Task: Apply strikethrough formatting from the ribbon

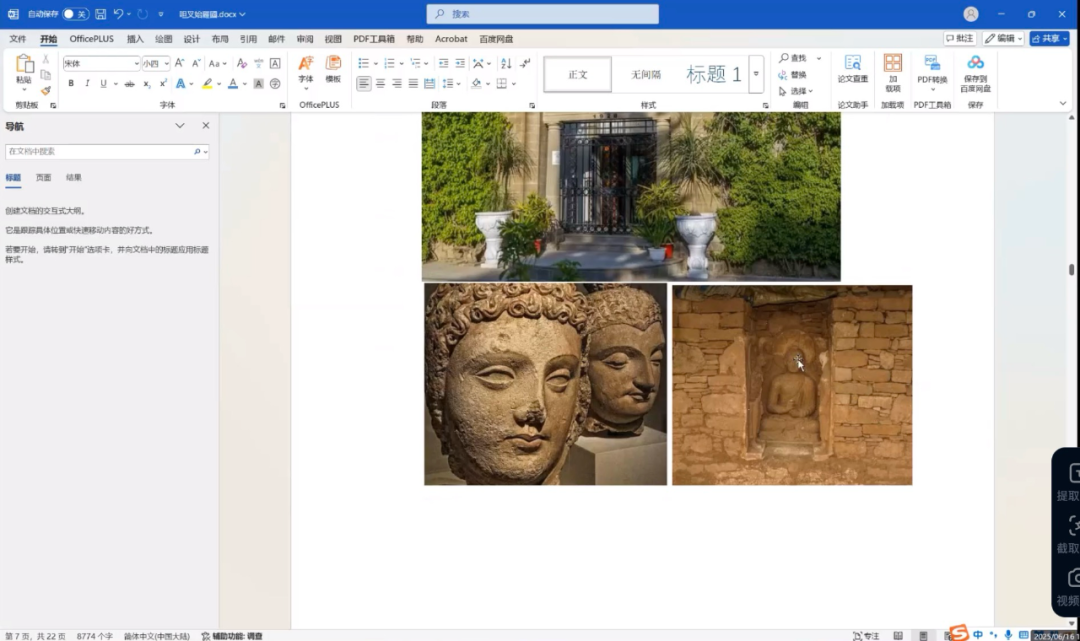Action: tap(129, 84)
